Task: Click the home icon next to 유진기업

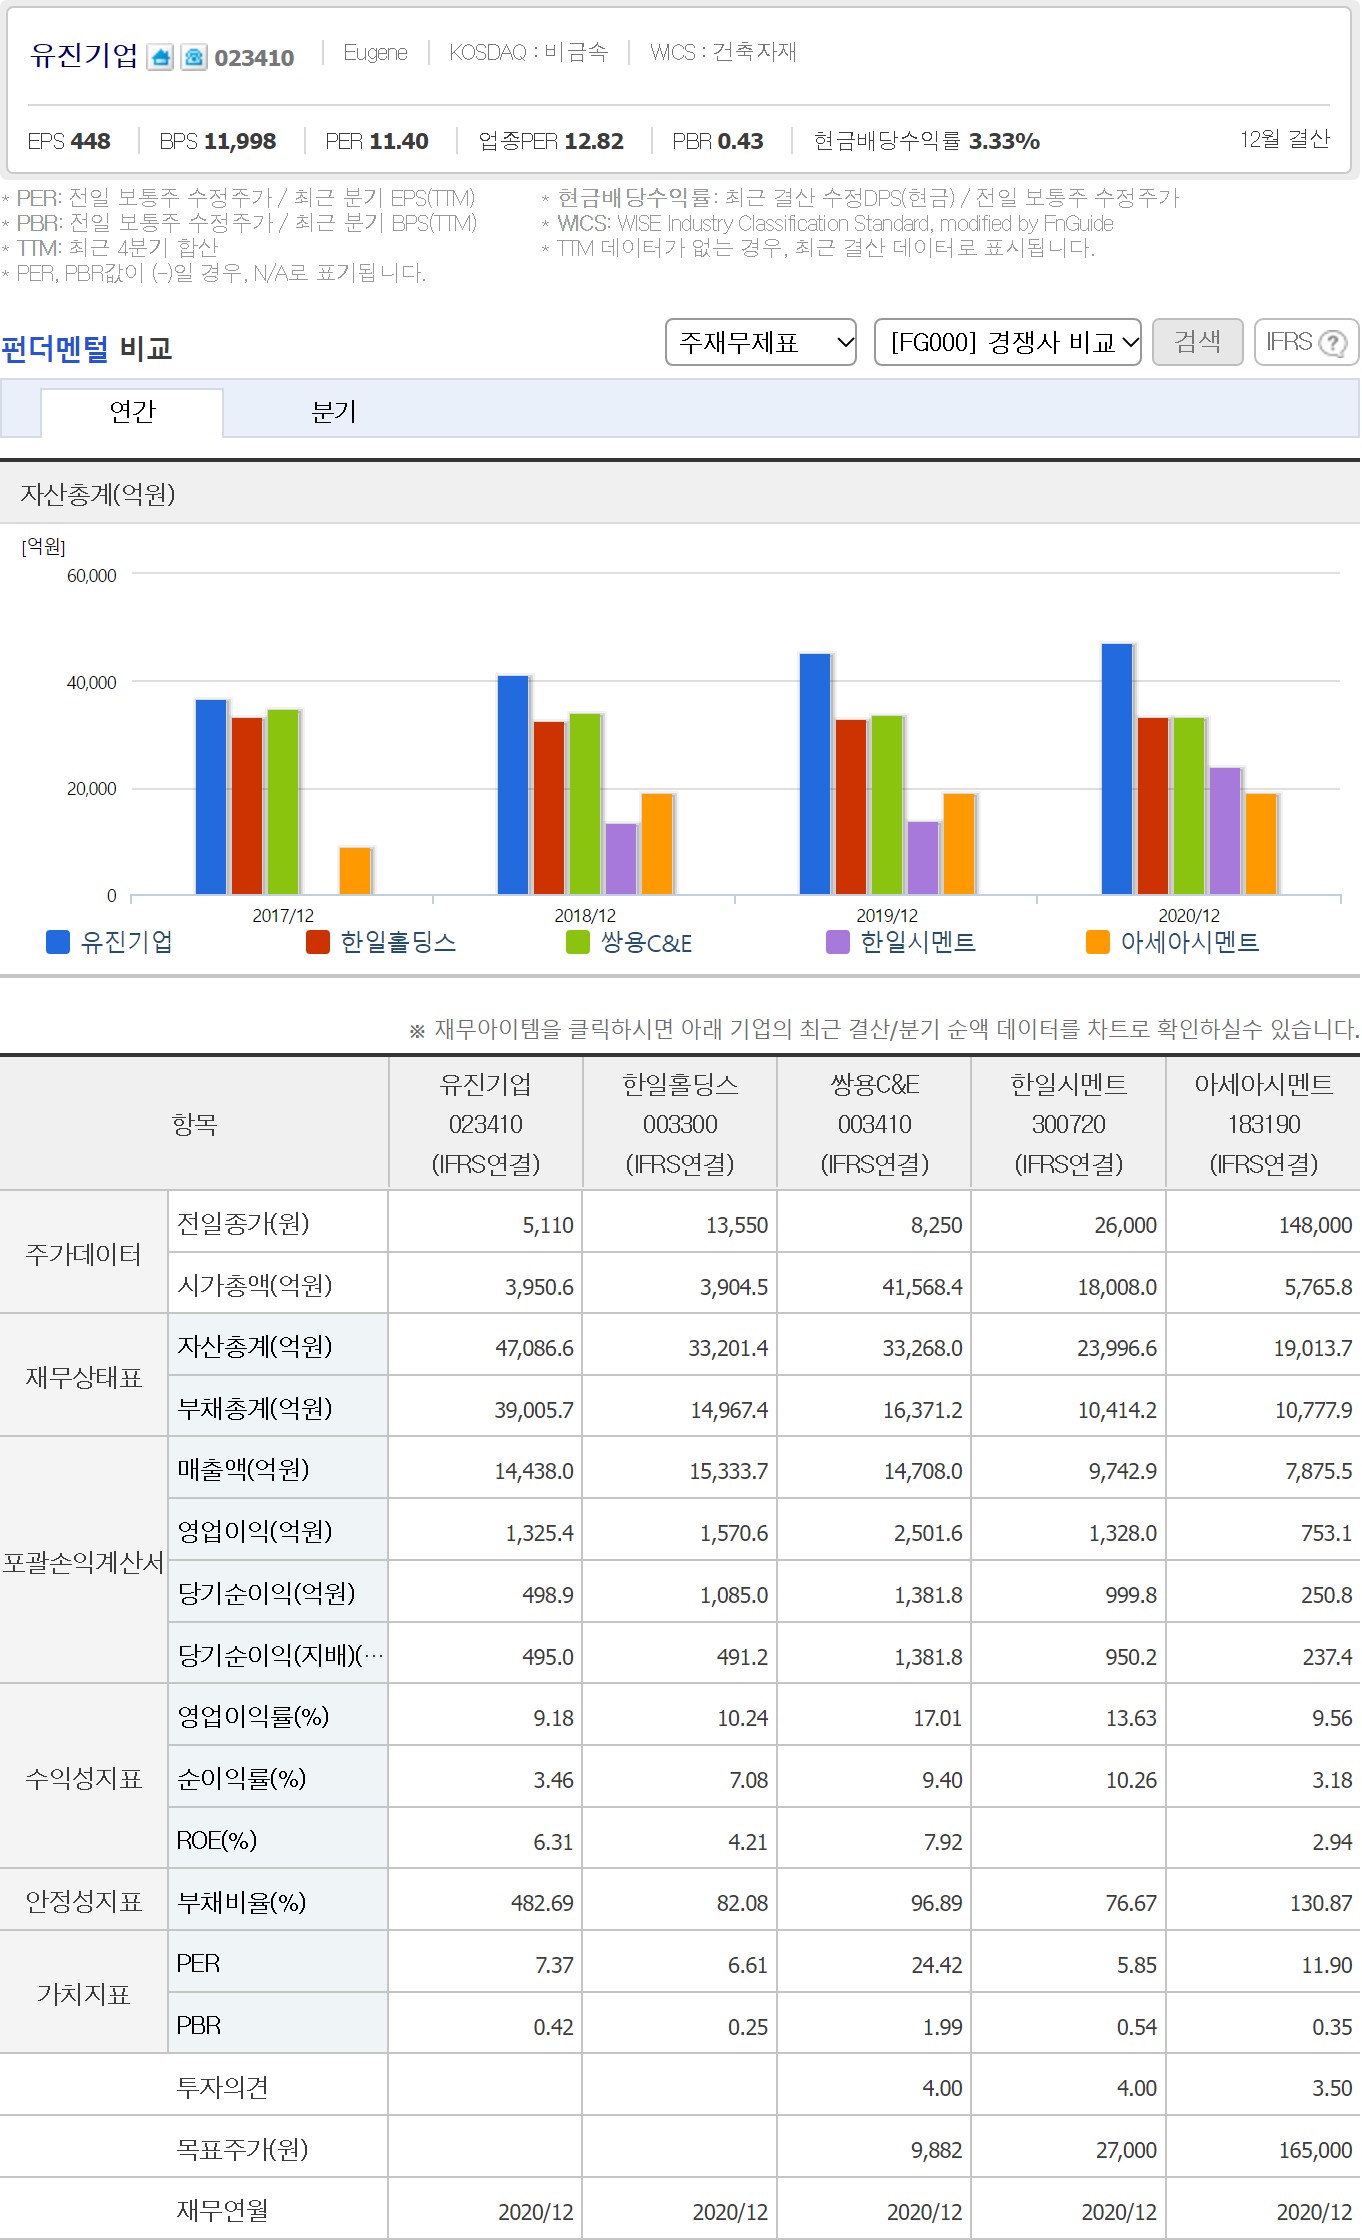Action: (x=160, y=57)
